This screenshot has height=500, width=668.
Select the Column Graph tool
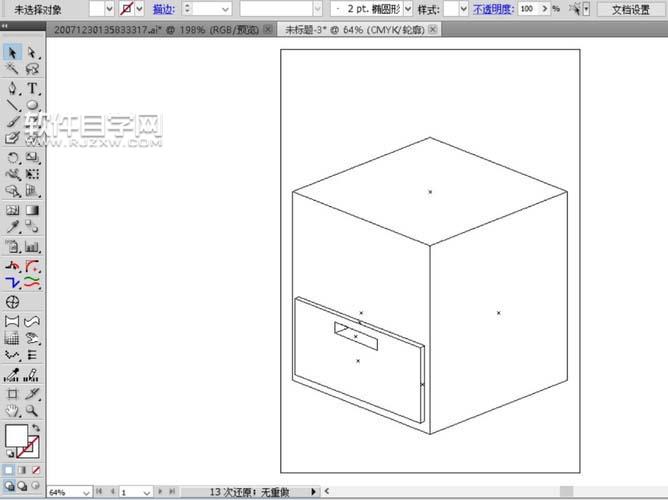[x=32, y=247]
